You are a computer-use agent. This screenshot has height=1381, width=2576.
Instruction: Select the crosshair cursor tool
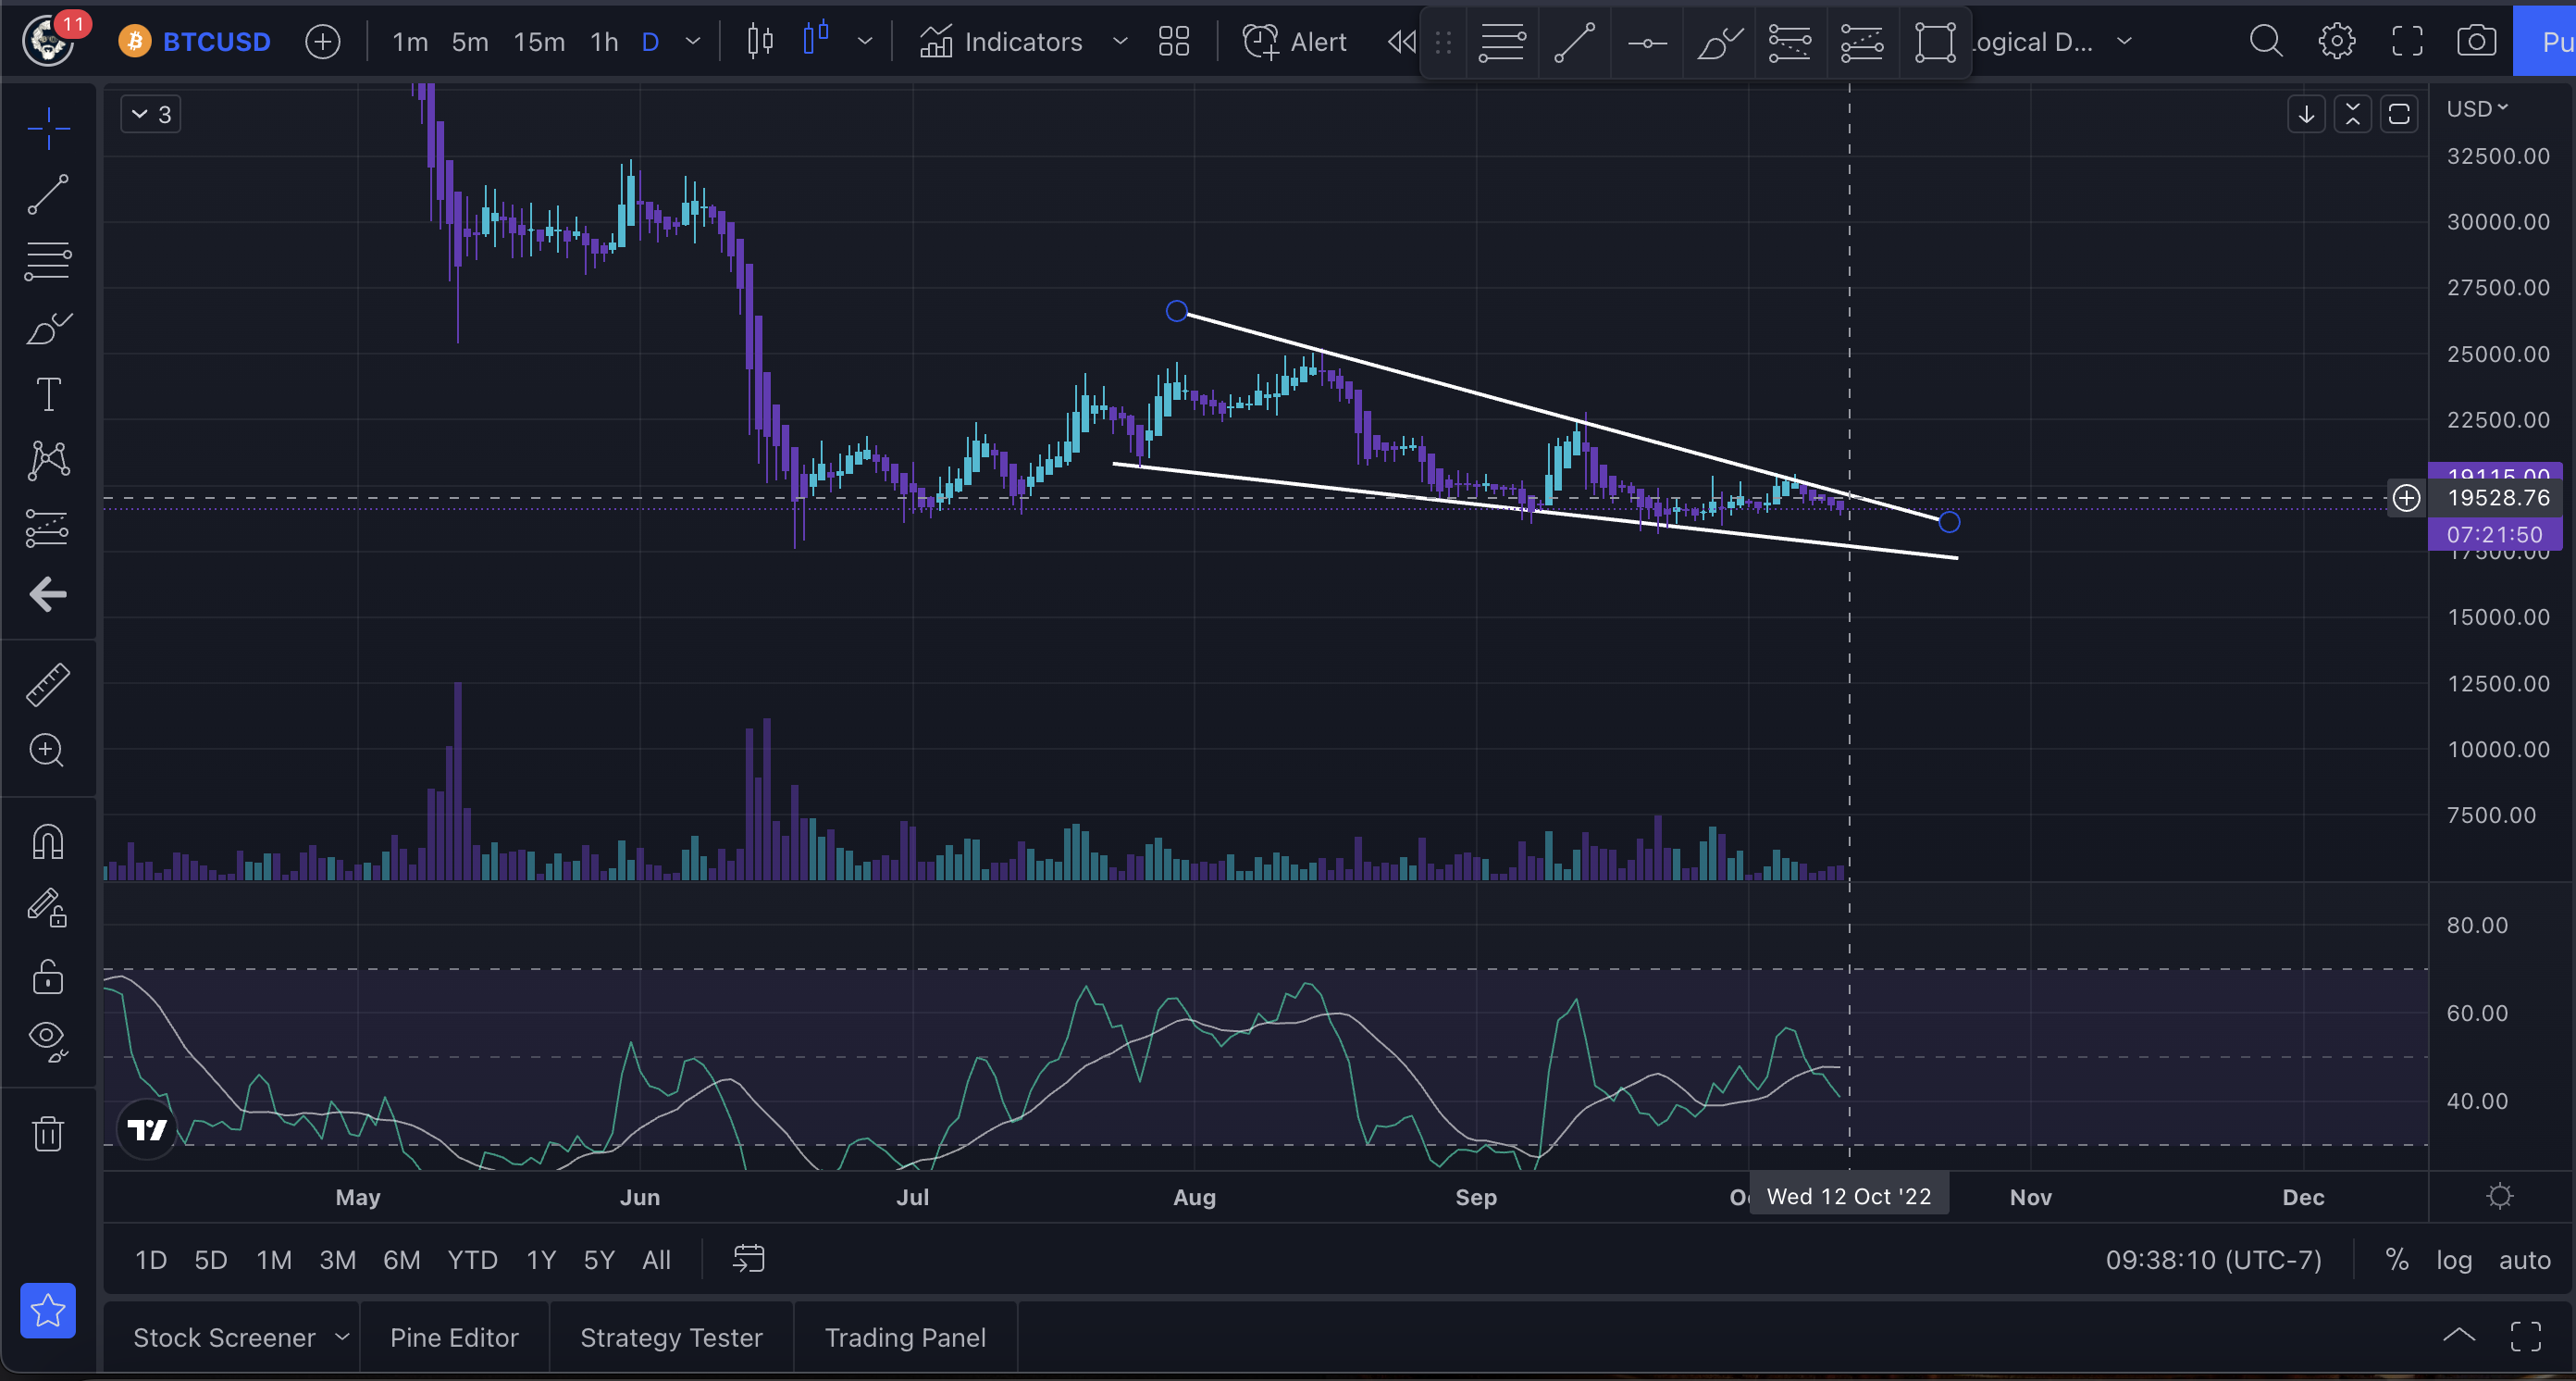point(48,128)
